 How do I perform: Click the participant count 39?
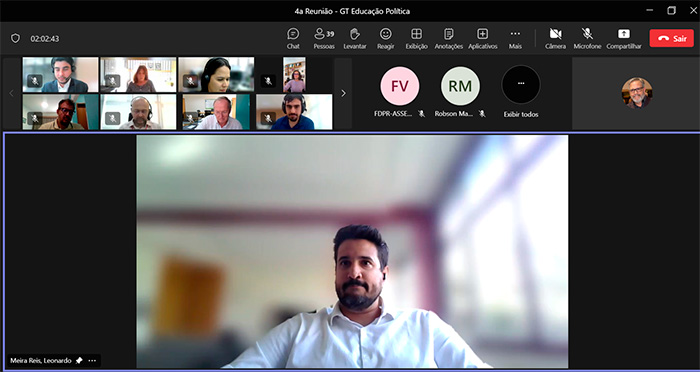(330, 34)
